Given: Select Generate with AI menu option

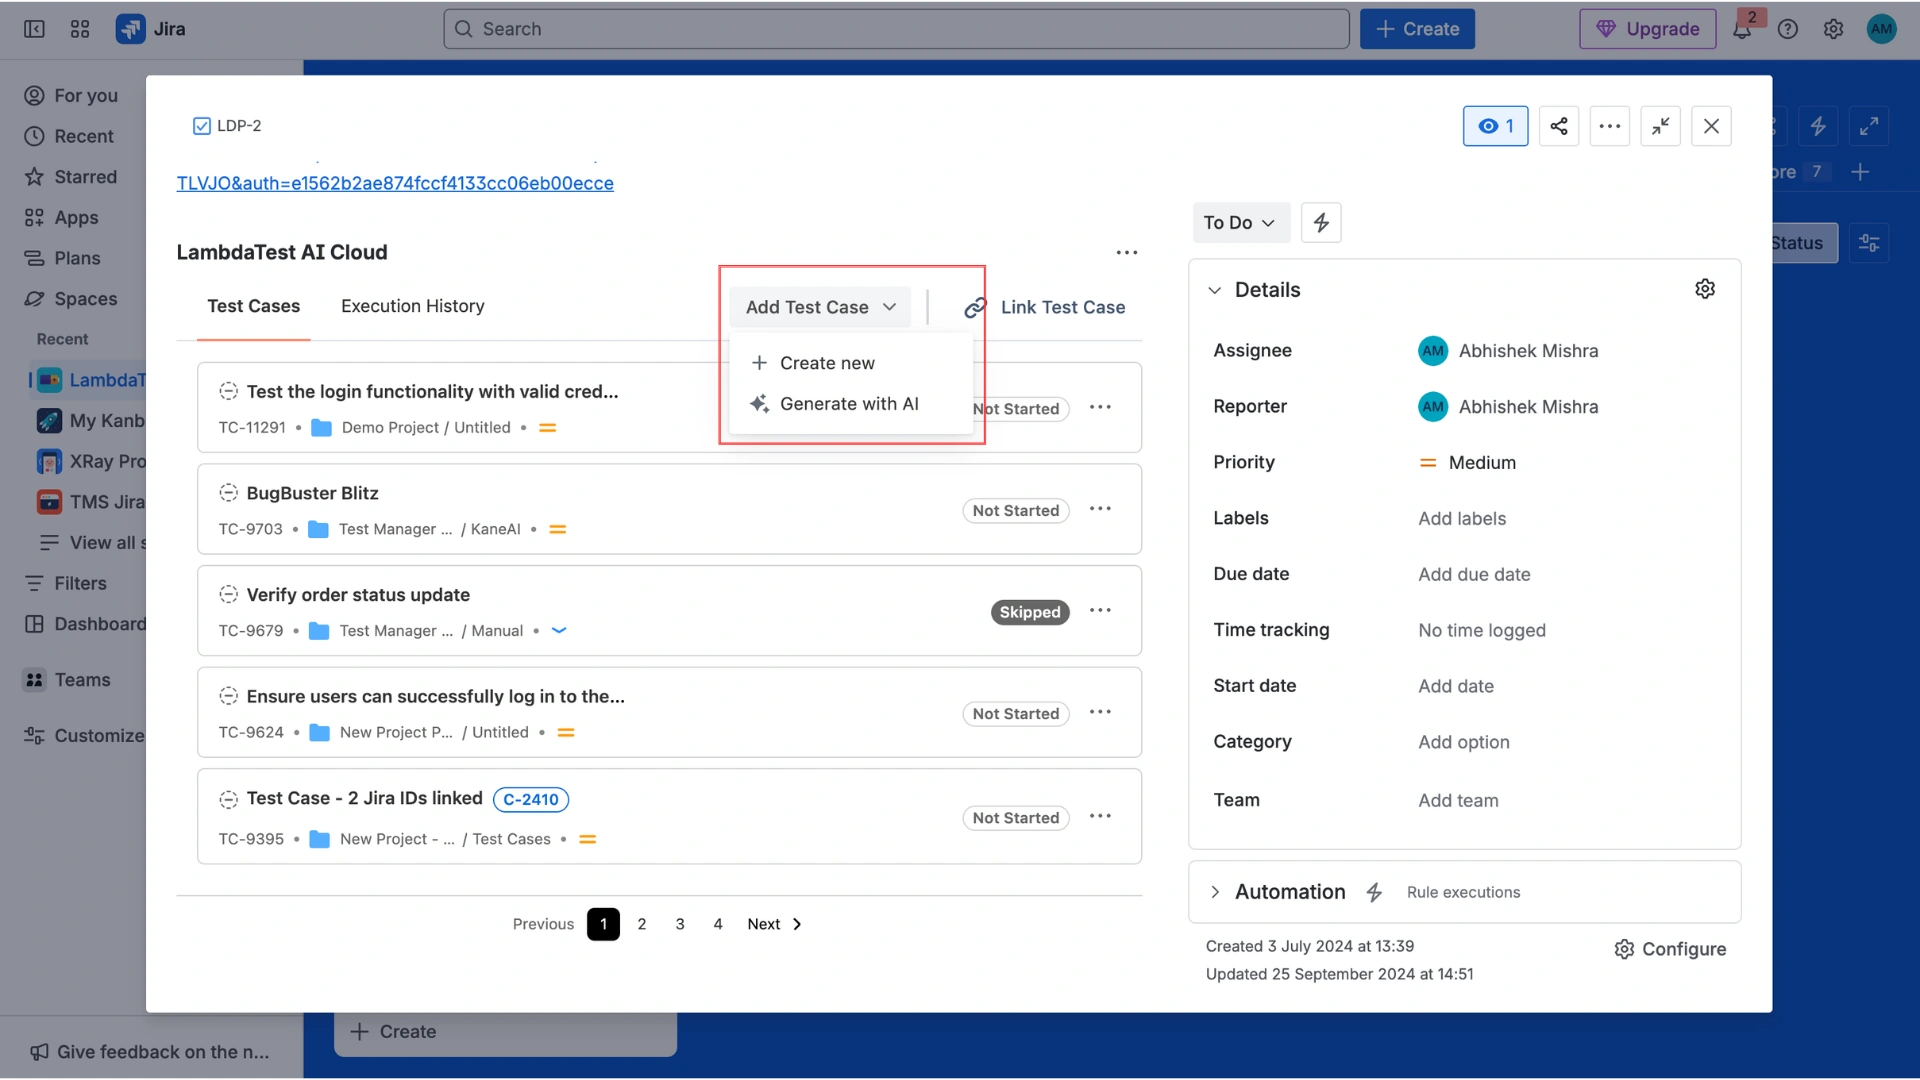Looking at the screenshot, I should click(848, 404).
